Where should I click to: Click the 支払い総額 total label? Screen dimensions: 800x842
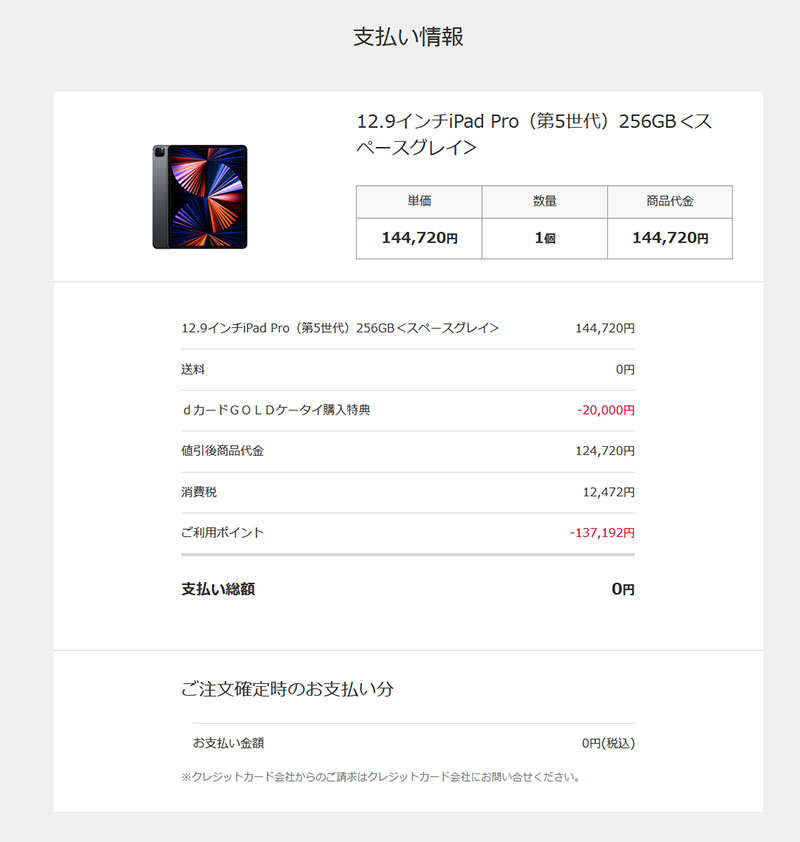pos(218,589)
